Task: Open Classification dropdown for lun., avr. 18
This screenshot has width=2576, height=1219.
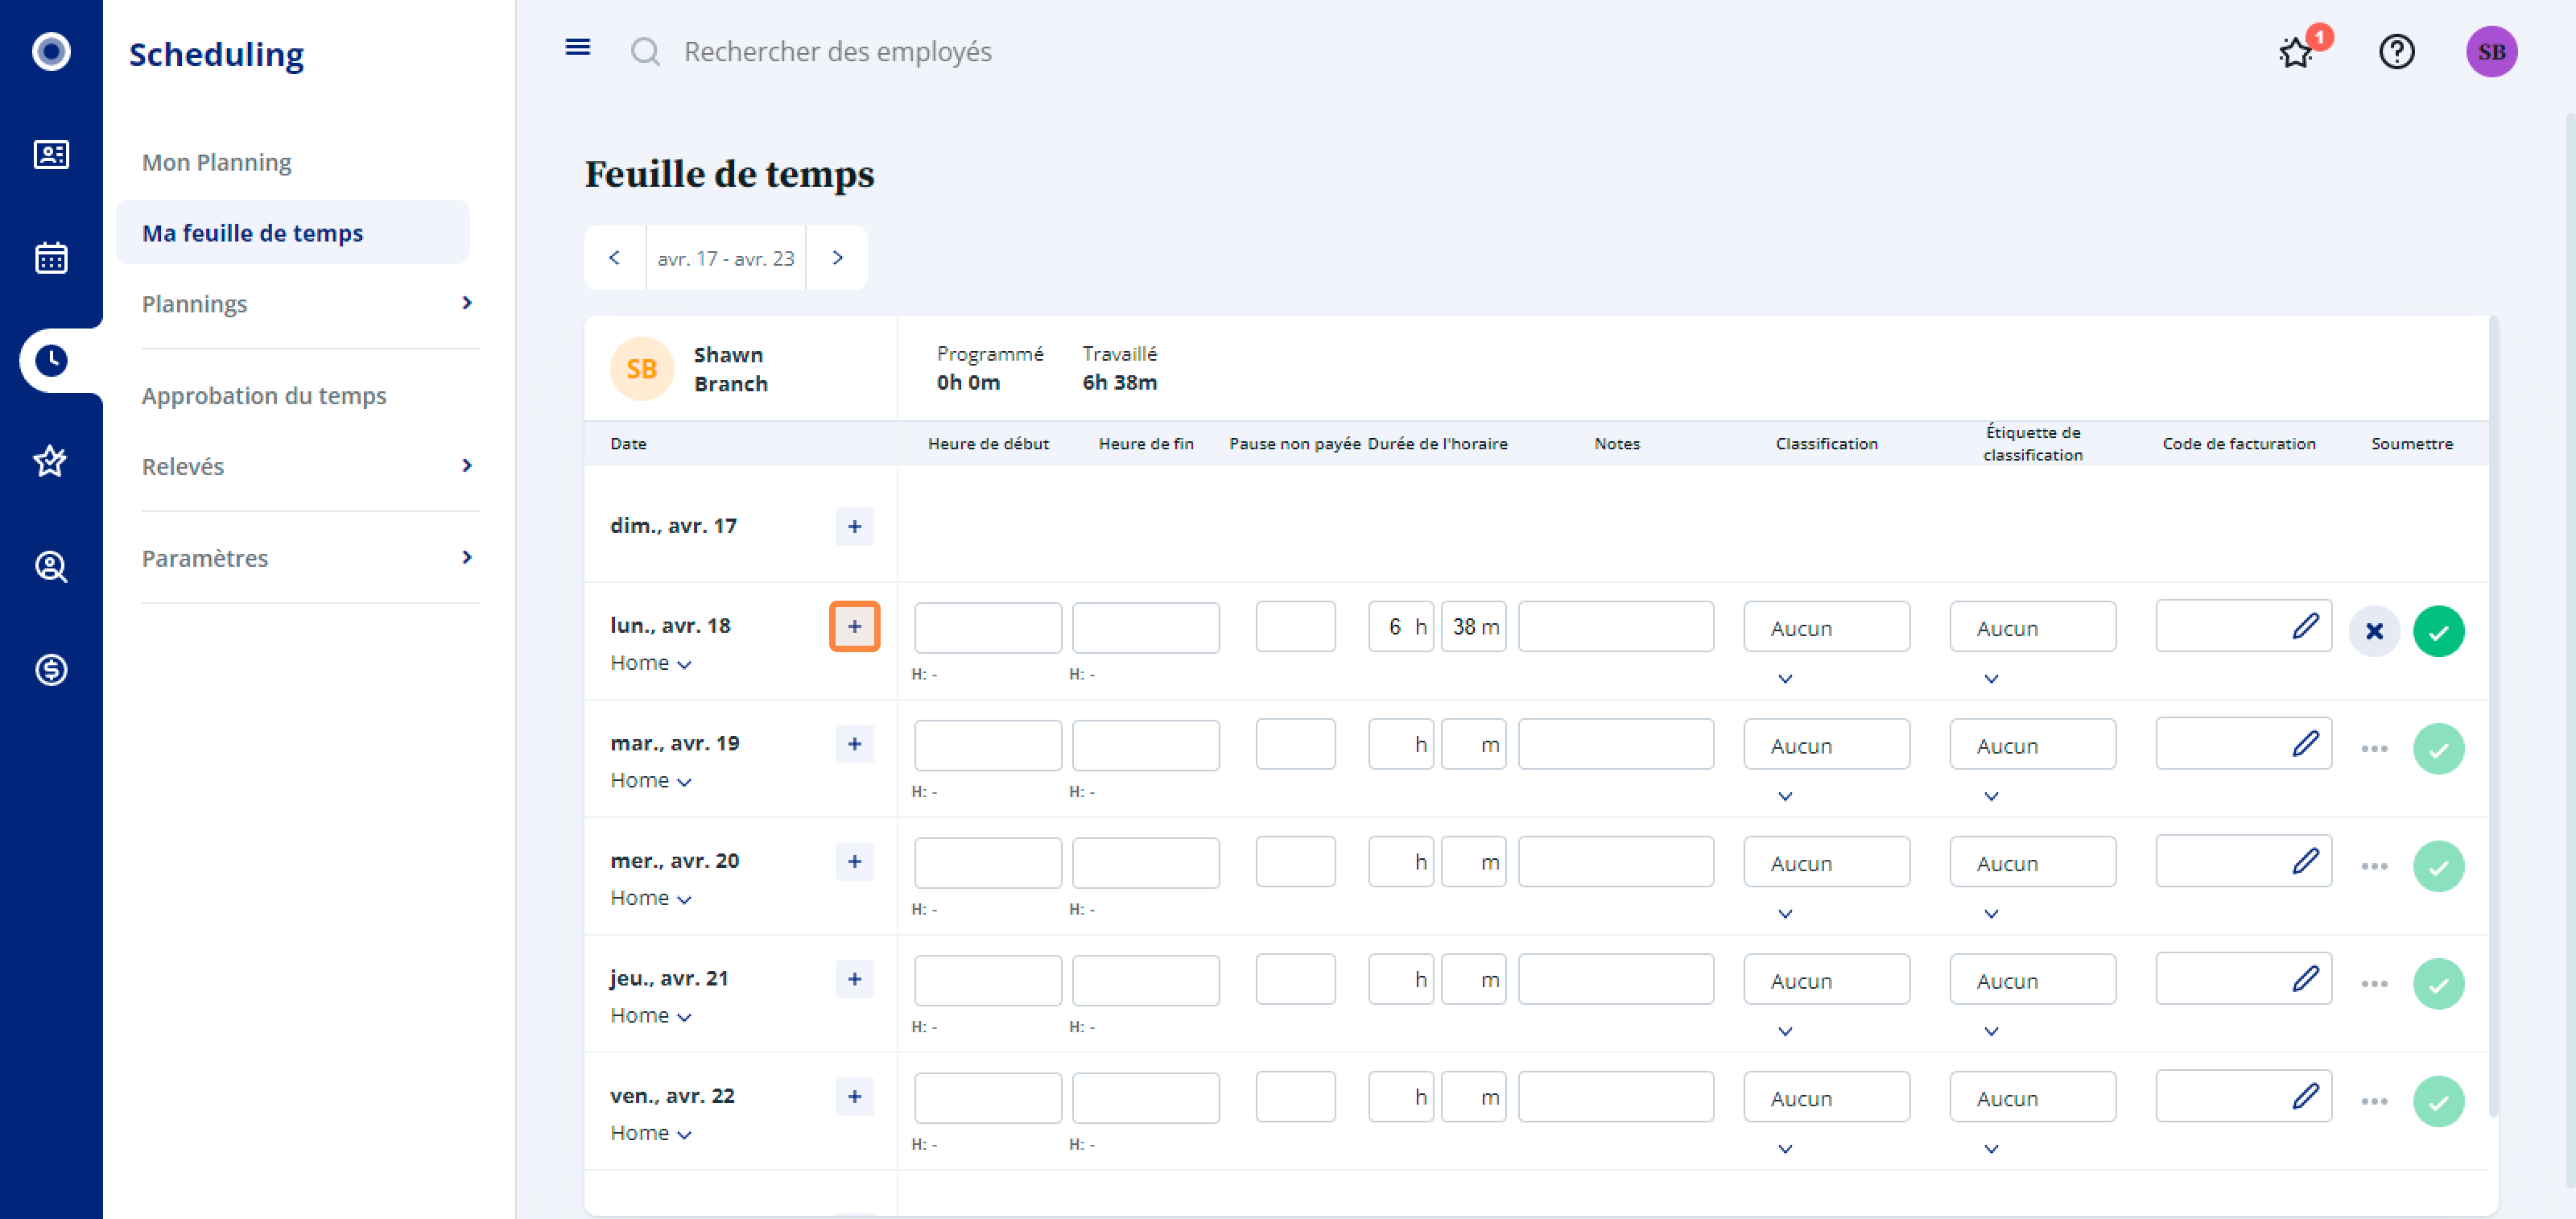Action: click(1826, 627)
